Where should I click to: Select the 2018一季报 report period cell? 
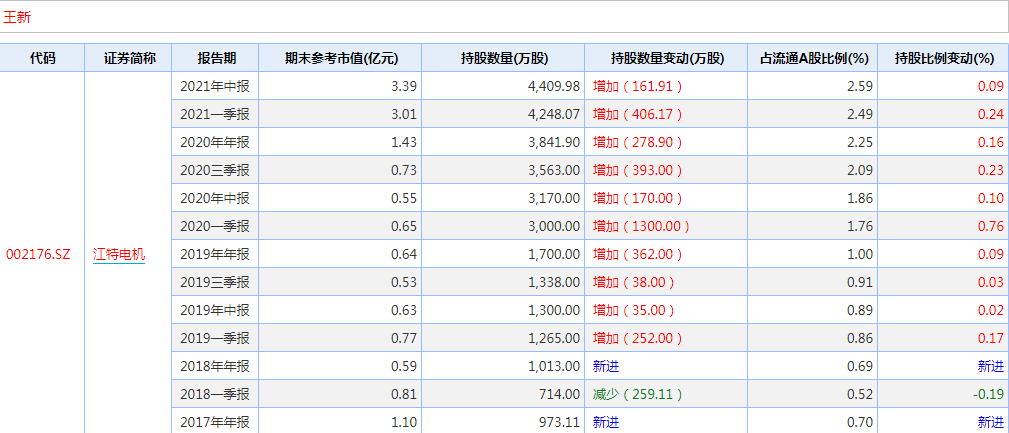(216, 394)
